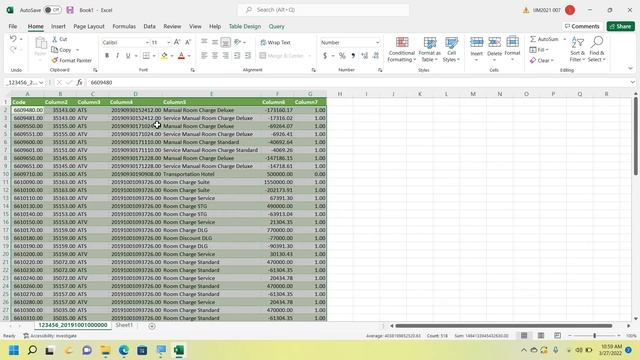Open Format as Table gallery
640x360 pixels.
click(429, 49)
